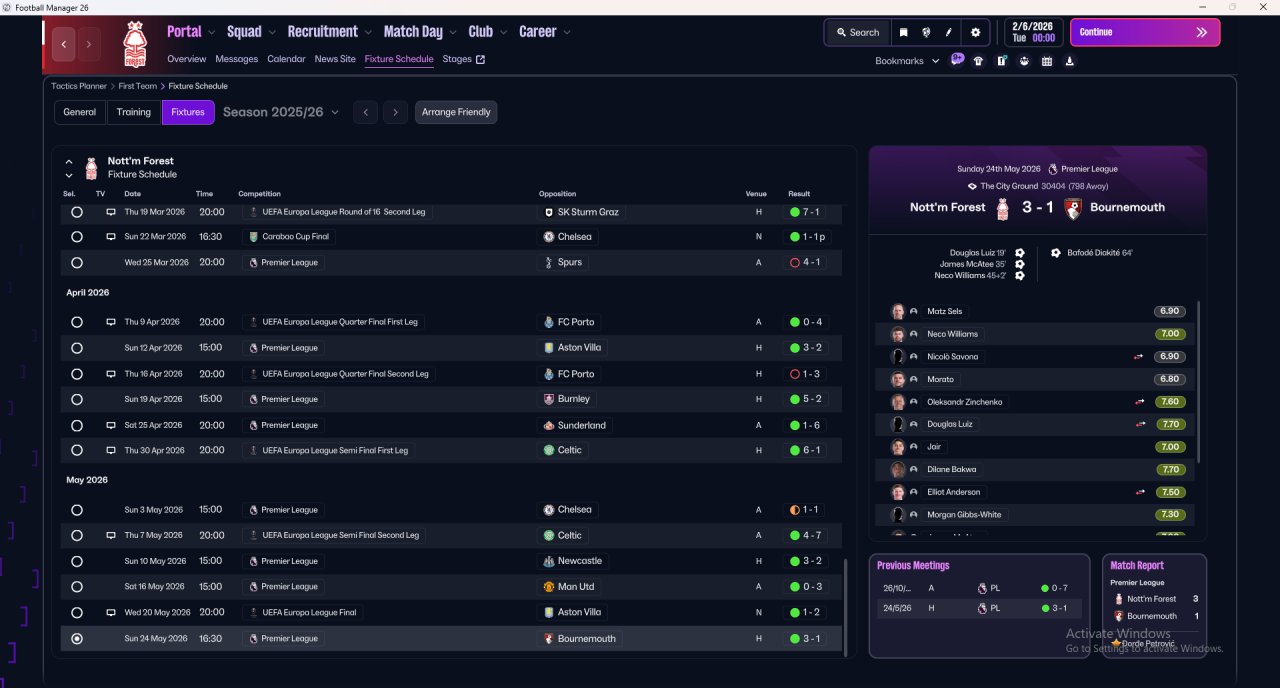Click the Search button

tap(857, 32)
